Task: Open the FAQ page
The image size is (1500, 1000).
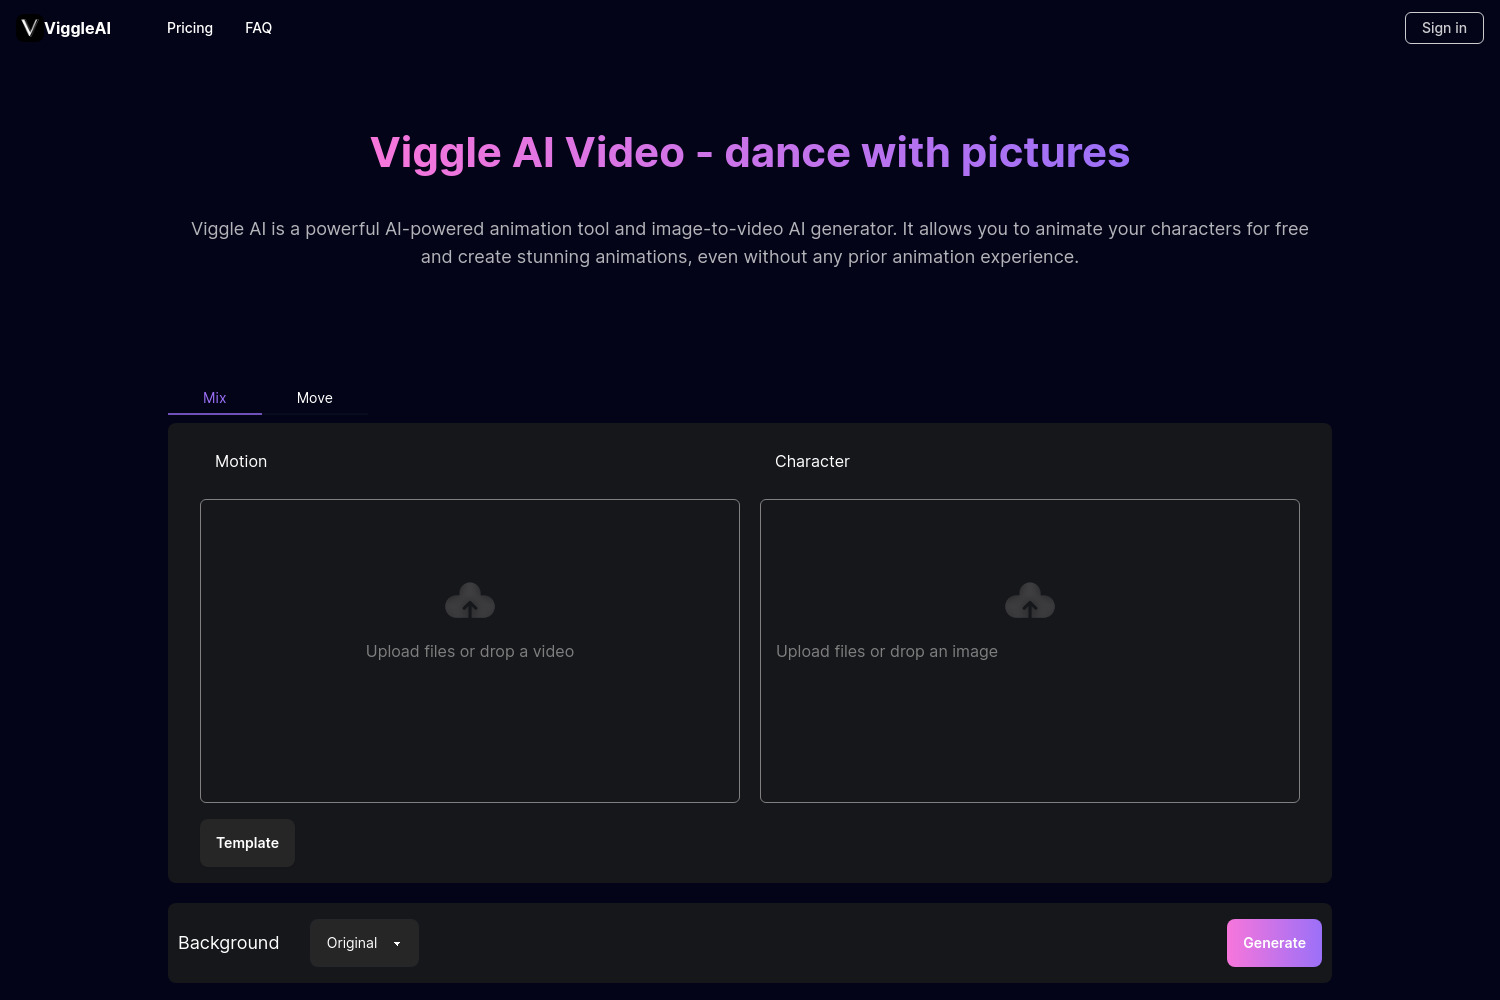Action: (x=259, y=28)
